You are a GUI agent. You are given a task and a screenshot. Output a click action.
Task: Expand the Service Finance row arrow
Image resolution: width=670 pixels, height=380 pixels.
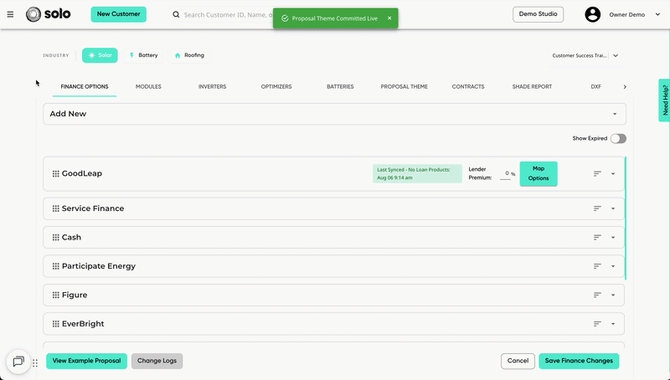[613, 209]
